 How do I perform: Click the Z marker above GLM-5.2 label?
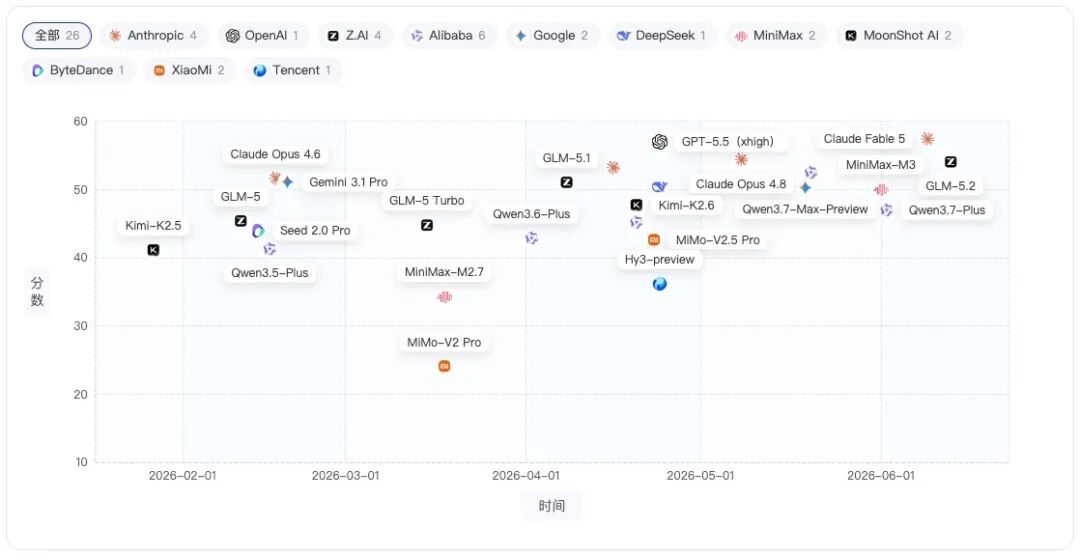(x=951, y=162)
